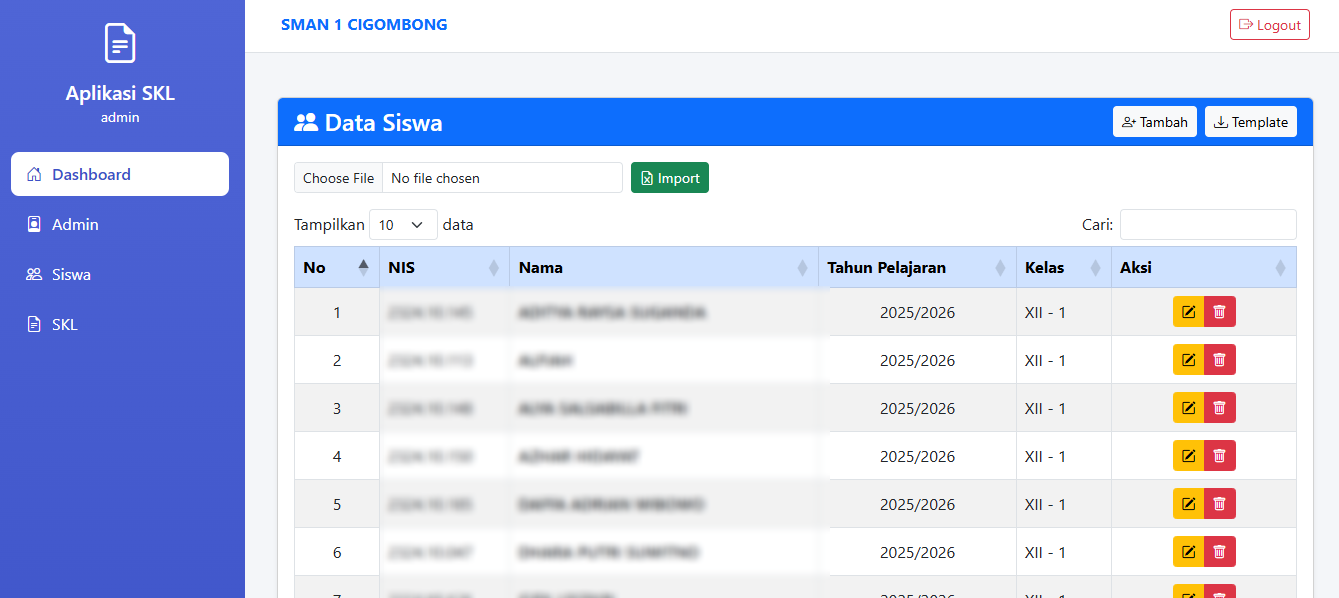Viewport: 1339px width, 598px height.
Task: Click the SMAN 1 CIGOMBONG header link
Action: pyautogui.click(x=364, y=25)
